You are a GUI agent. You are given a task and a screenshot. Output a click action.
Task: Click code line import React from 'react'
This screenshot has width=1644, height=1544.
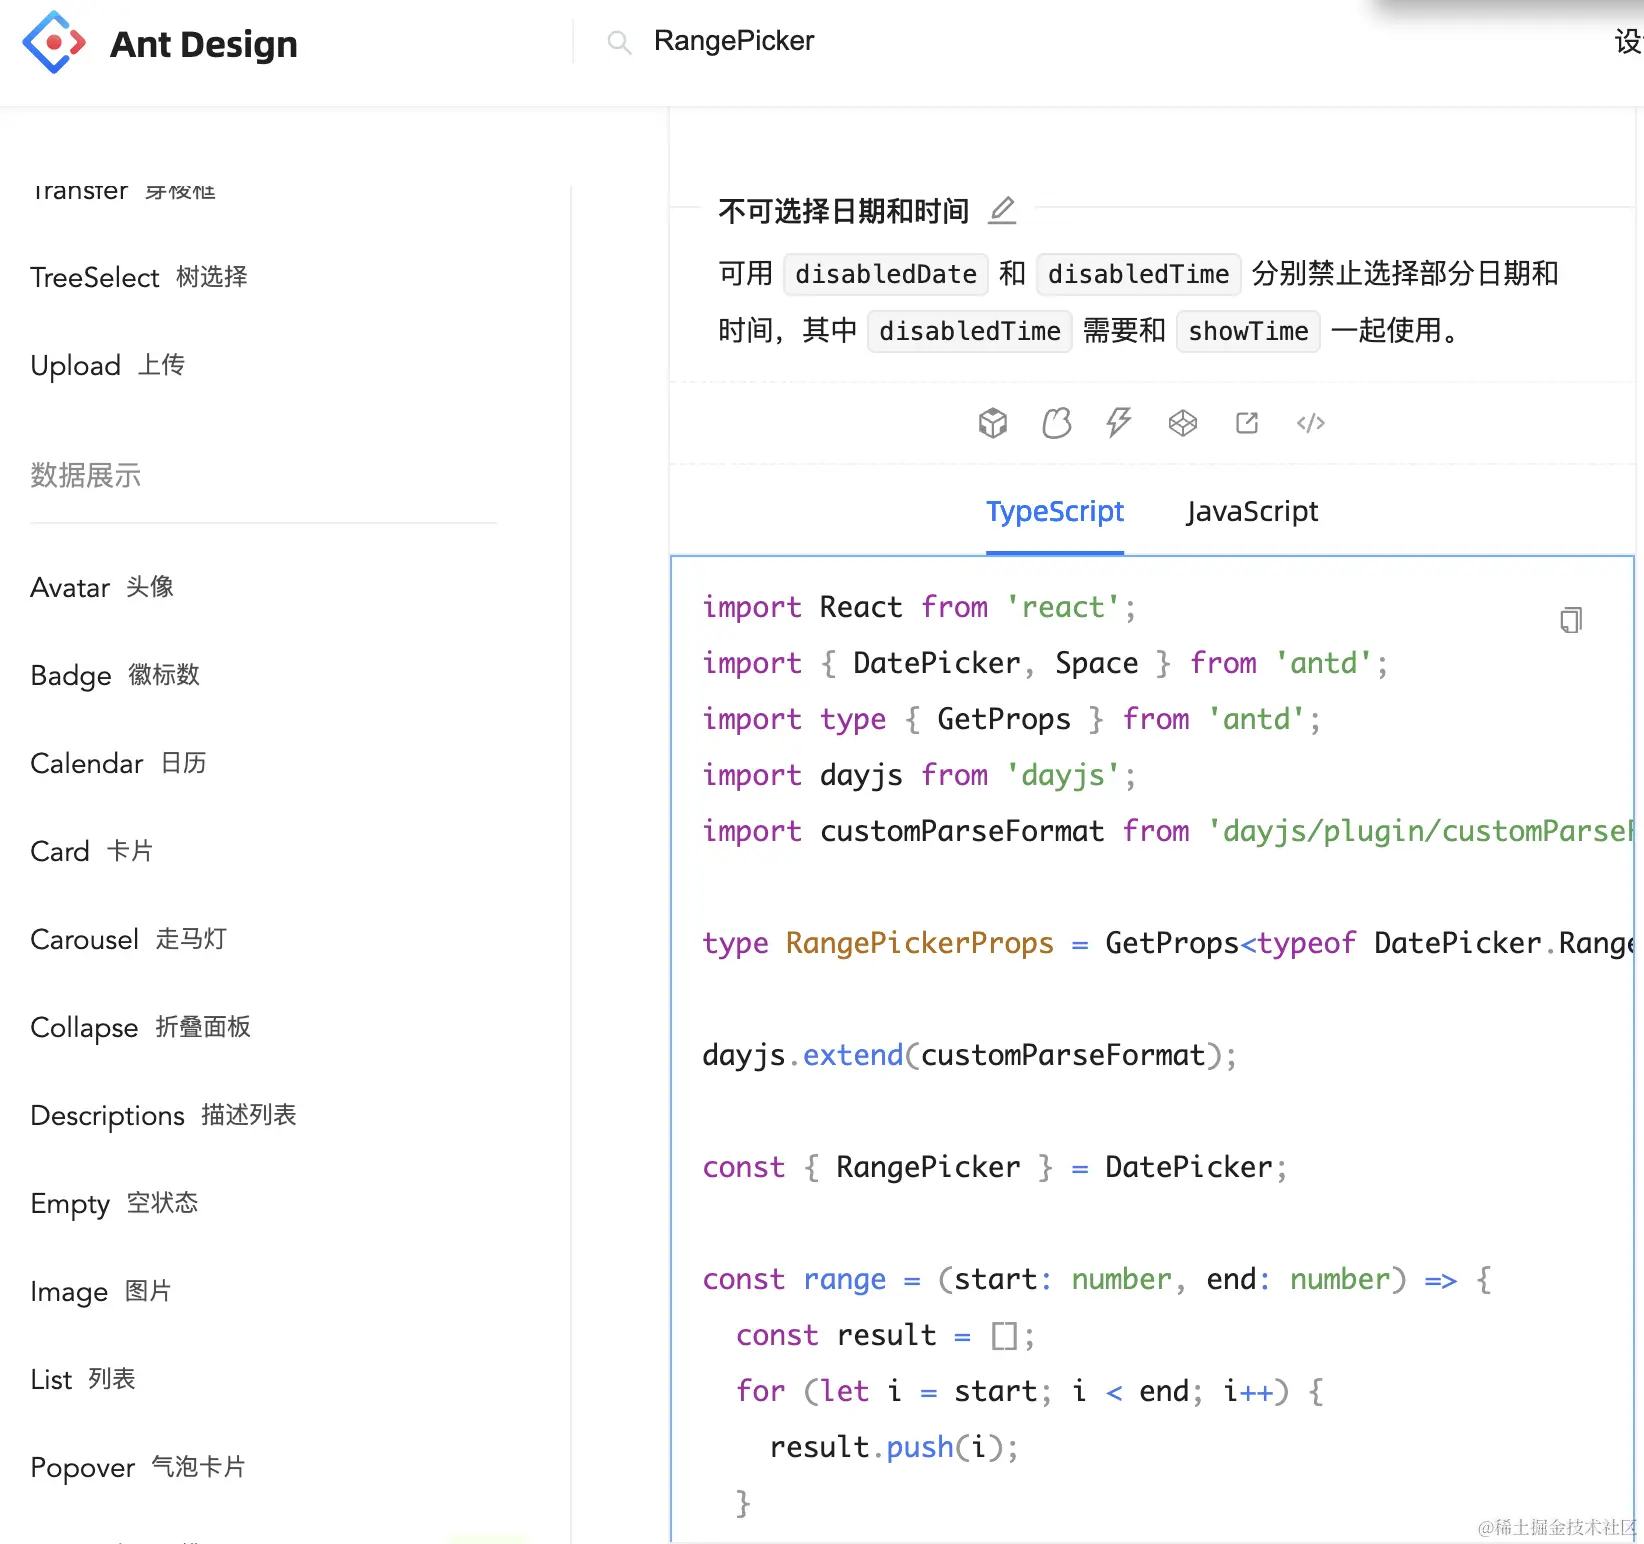[x=919, y=607]
